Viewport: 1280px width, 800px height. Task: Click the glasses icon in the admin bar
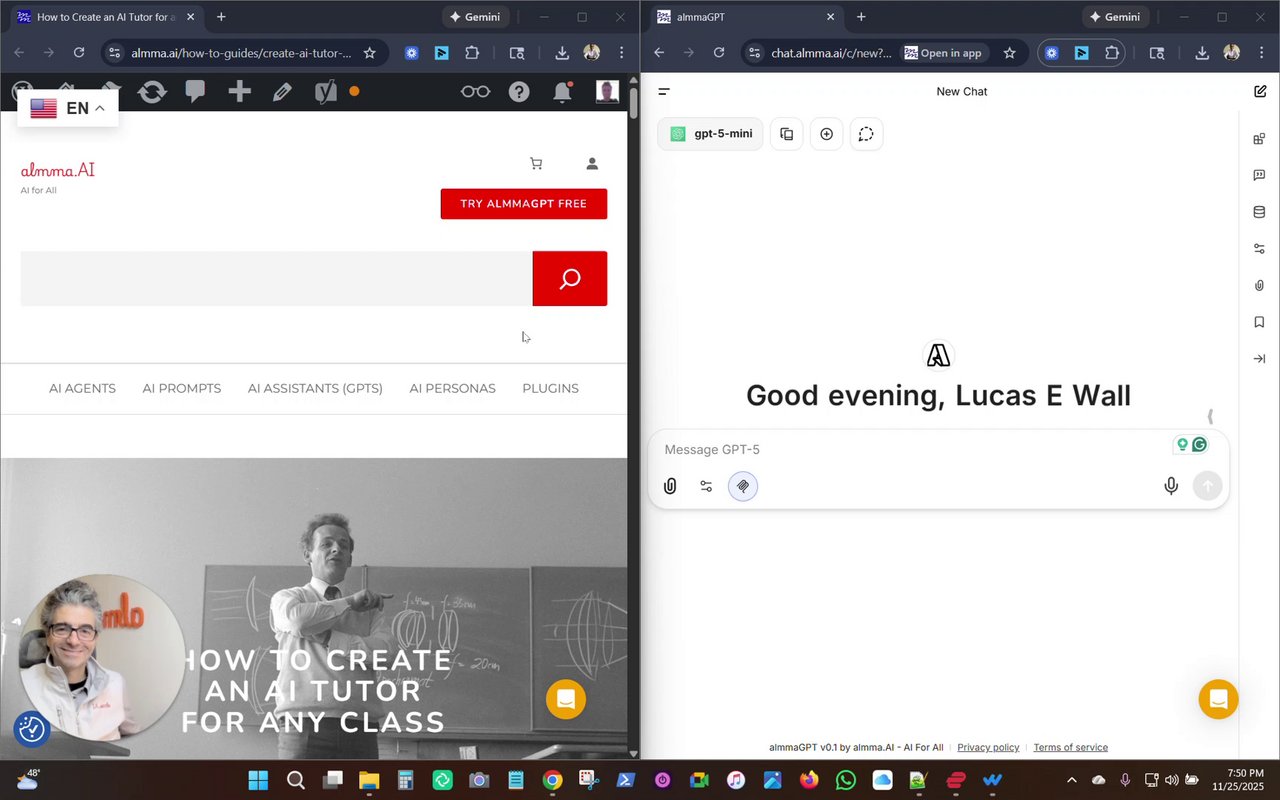475,92
